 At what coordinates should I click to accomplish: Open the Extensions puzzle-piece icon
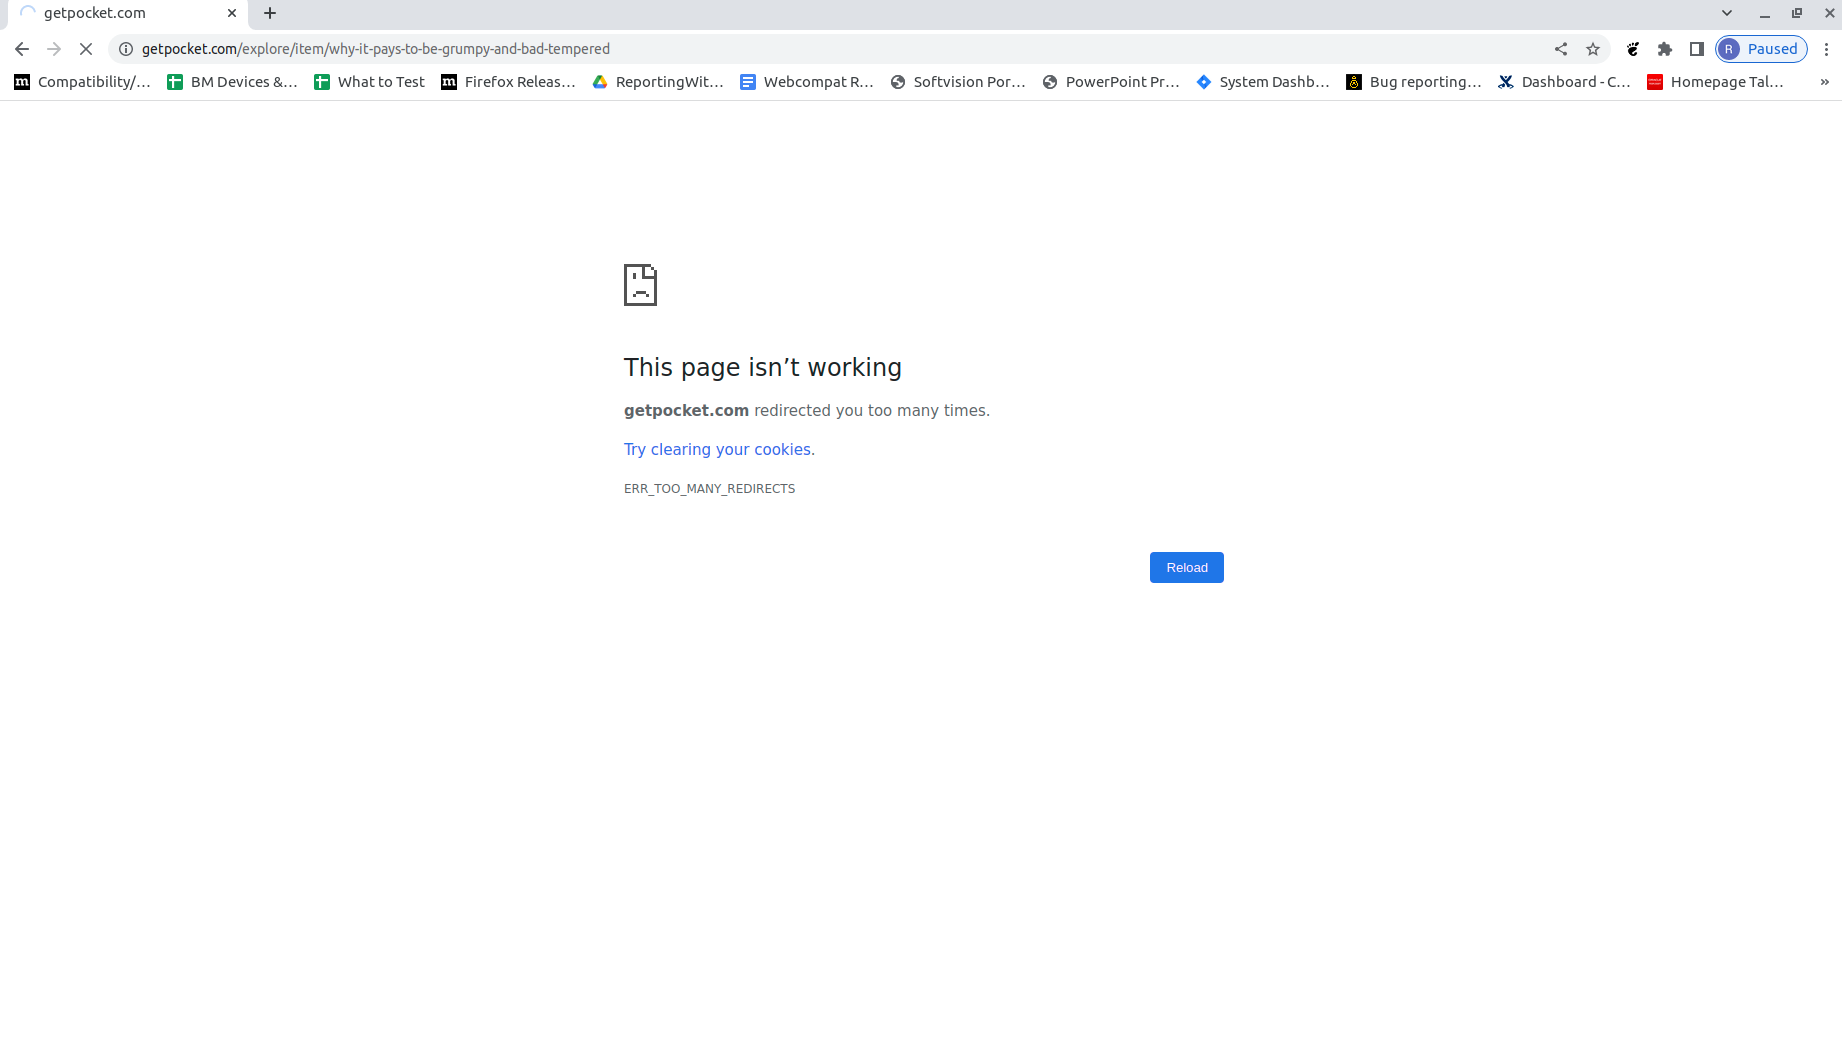pyautogui.click(x=1665, y=48)
